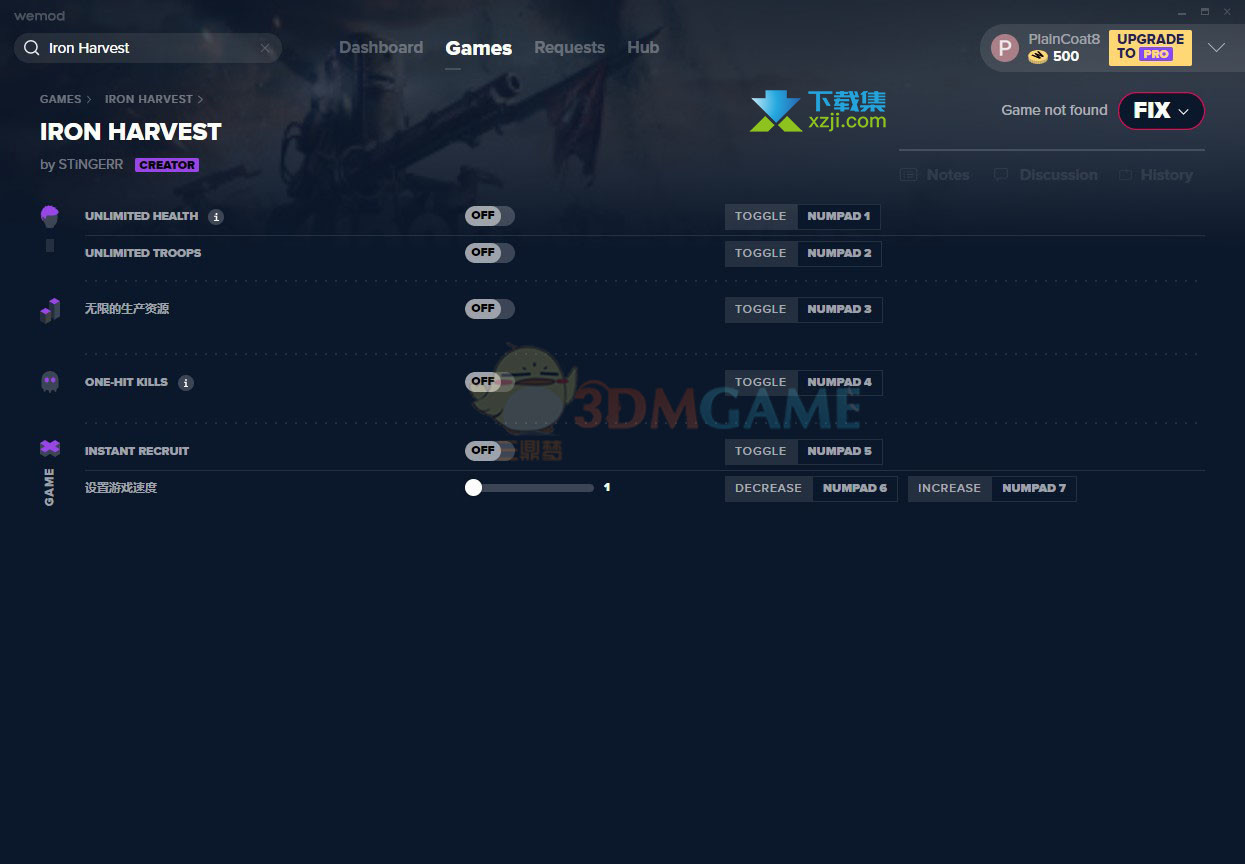Click the purple helmet player category icon
The width and height of the screenshot is (1245, 864).
click(50, 215)
